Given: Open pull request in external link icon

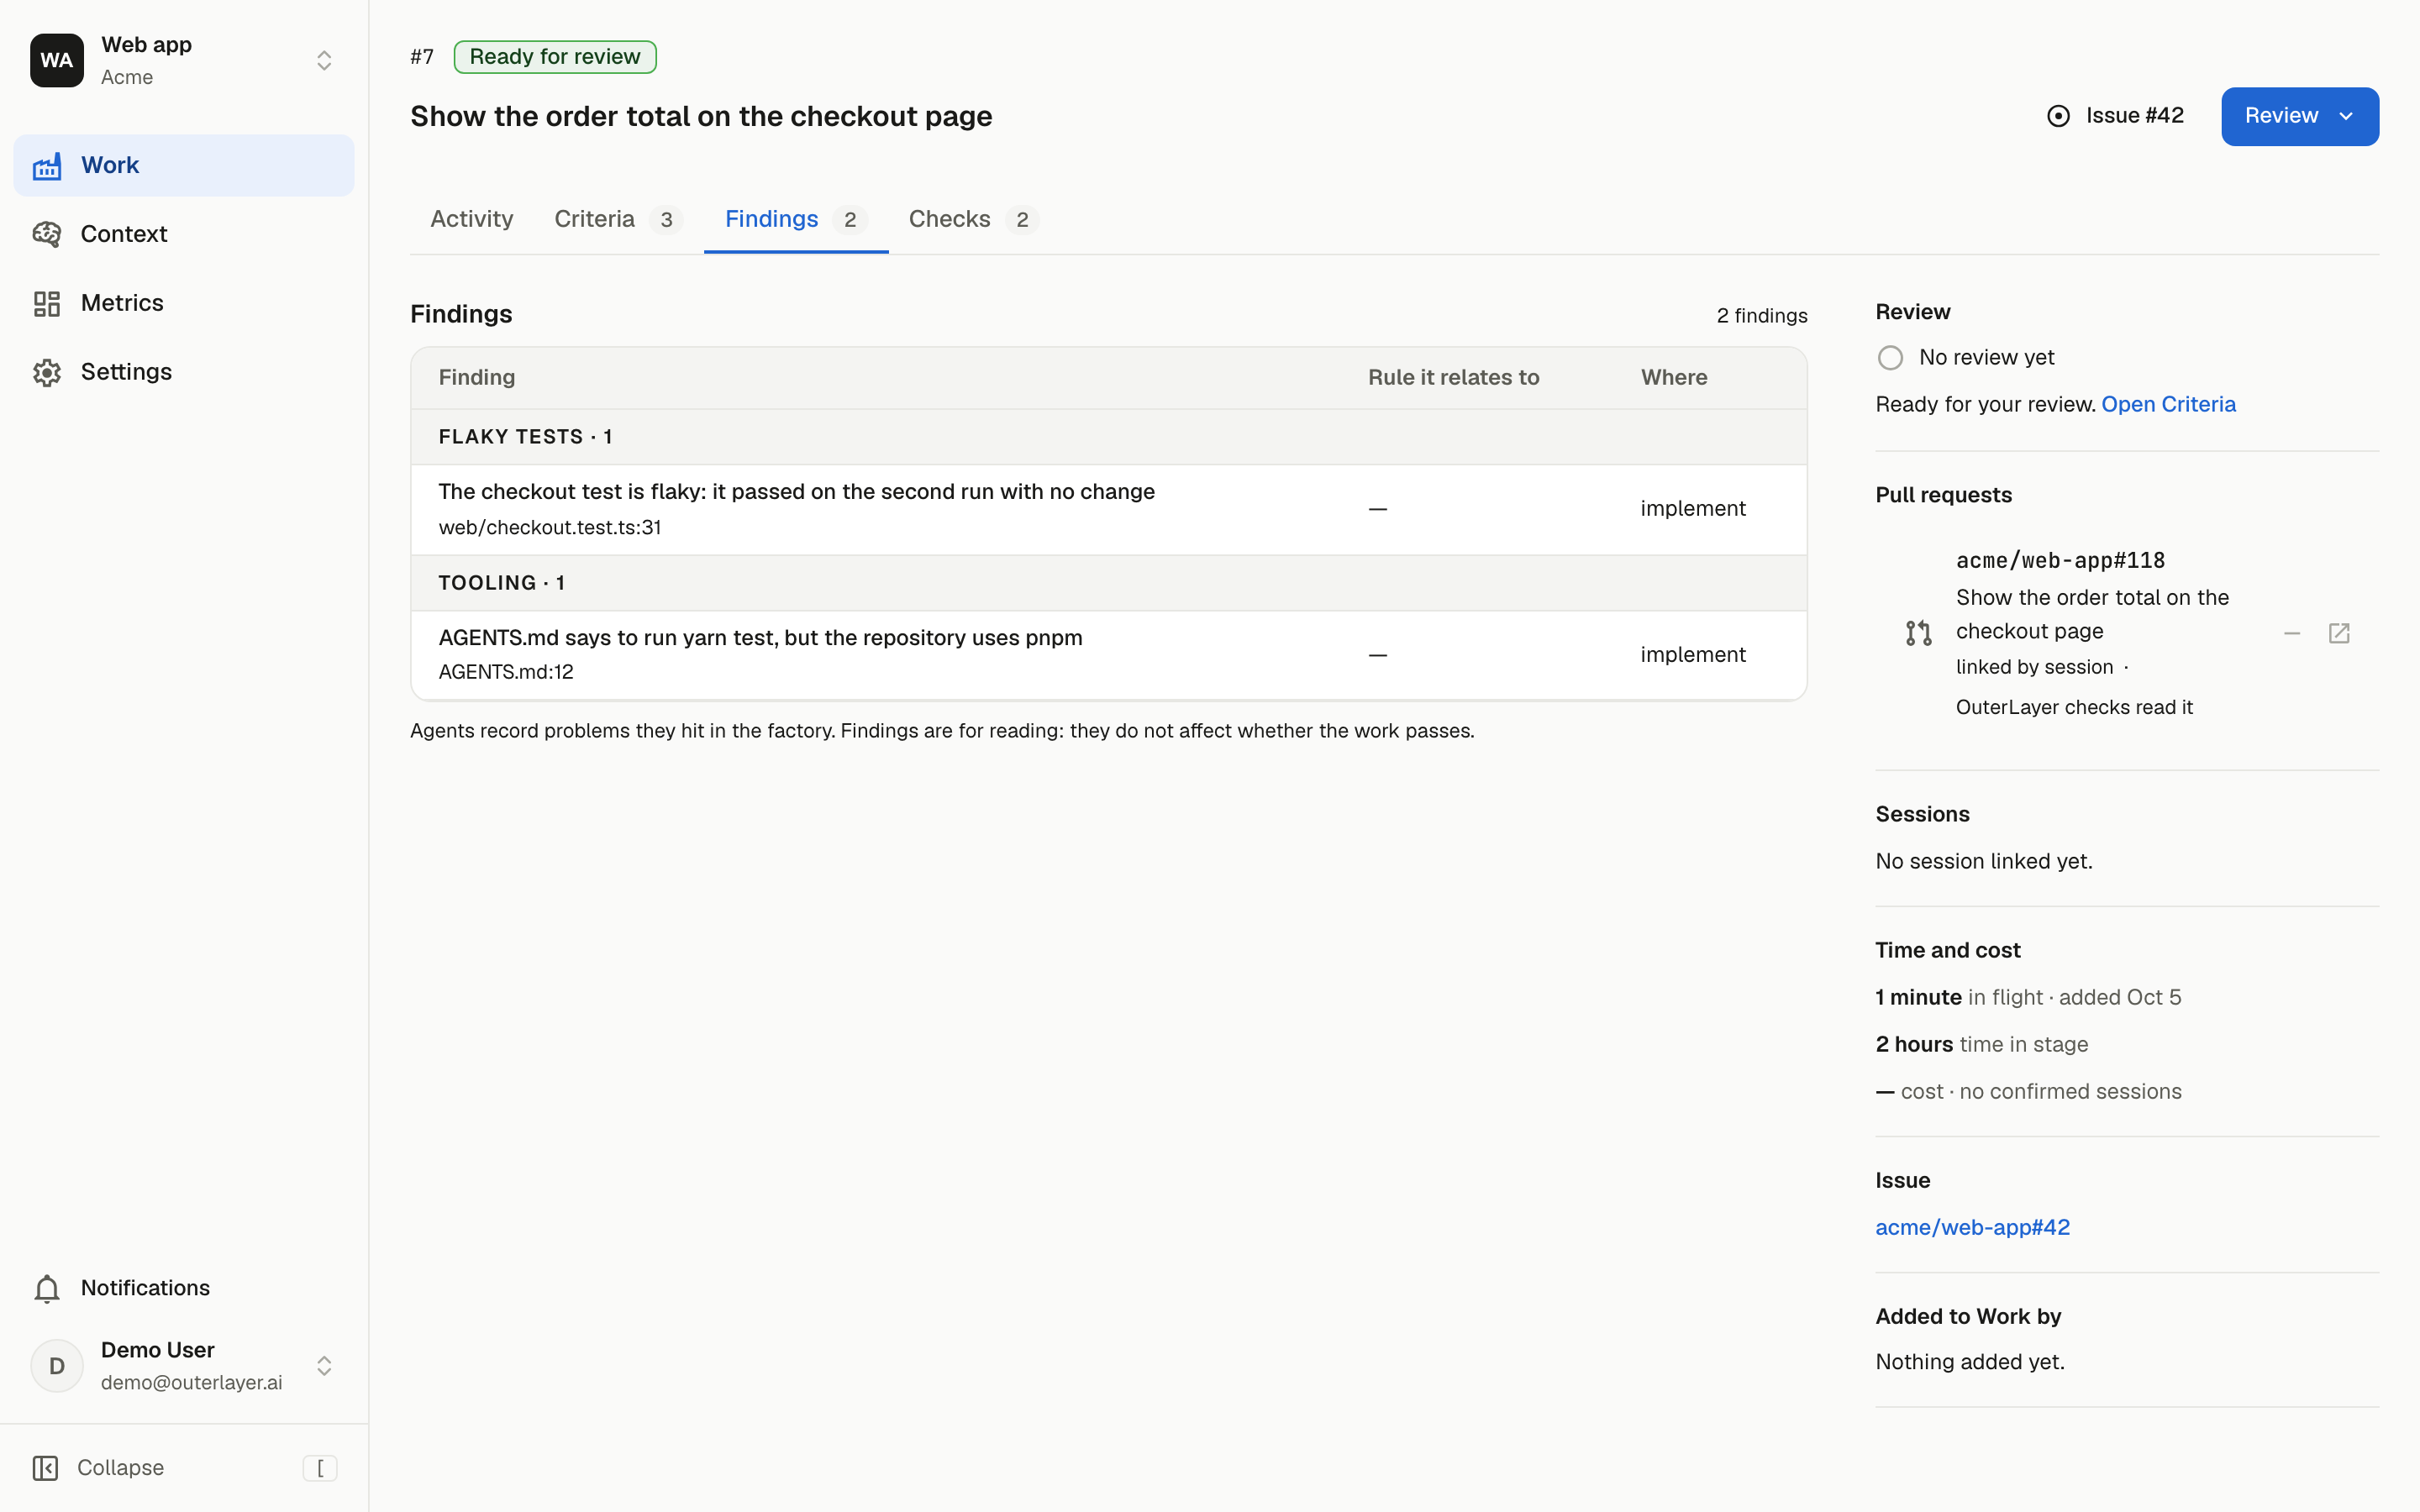Looking at the screenshot, I should point(2339,633).
